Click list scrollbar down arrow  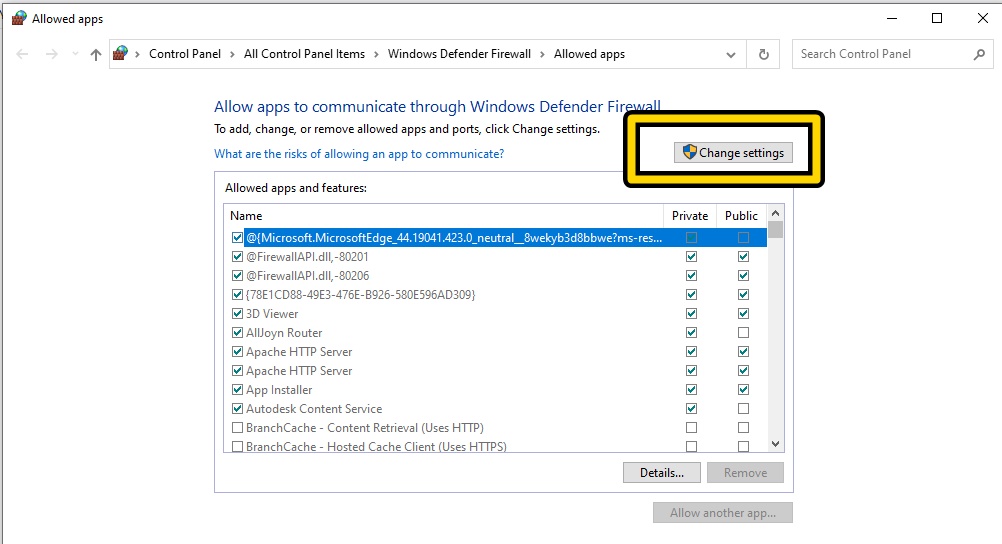click(x=775, y=444)
